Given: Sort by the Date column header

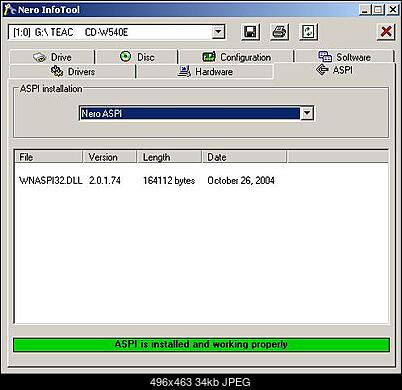Looking at the screenshot, I should 244,157.
